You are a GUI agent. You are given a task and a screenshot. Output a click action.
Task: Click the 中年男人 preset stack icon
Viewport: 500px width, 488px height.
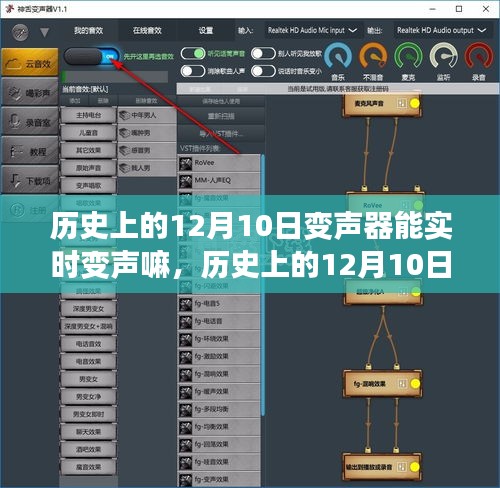[125, 116]
